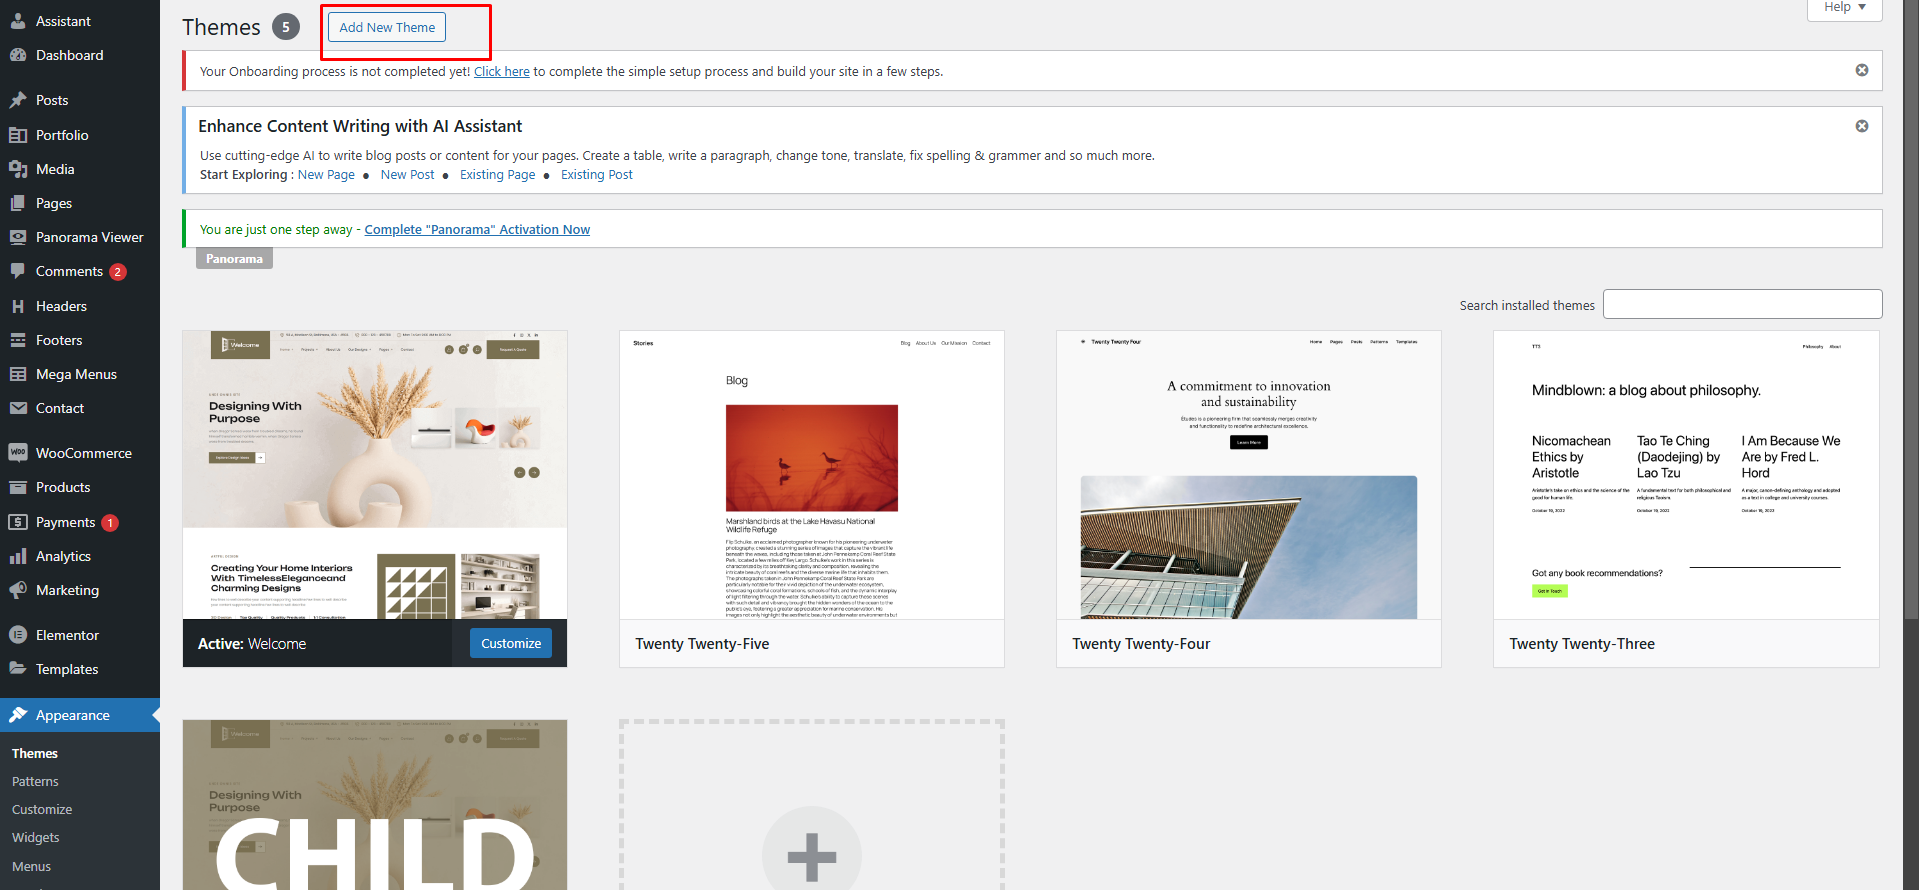Open the Patterns submenu item
Viewport: 1919px width, 890px height.
tap(35, 781)
